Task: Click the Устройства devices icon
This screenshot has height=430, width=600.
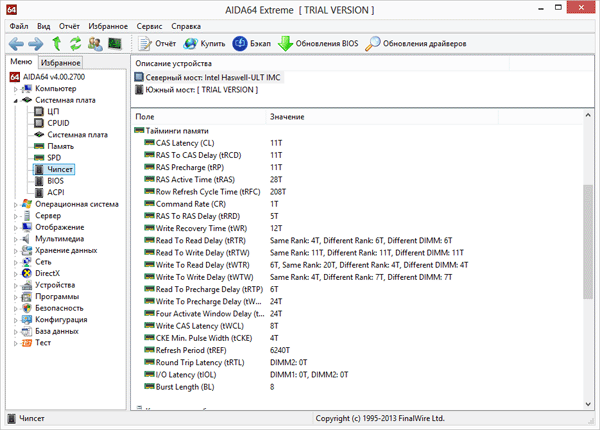Action: [x=27, y=285]
